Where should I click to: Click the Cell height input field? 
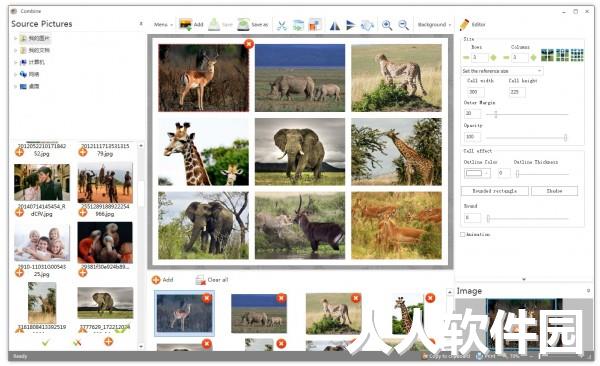(x=517, y=92)
